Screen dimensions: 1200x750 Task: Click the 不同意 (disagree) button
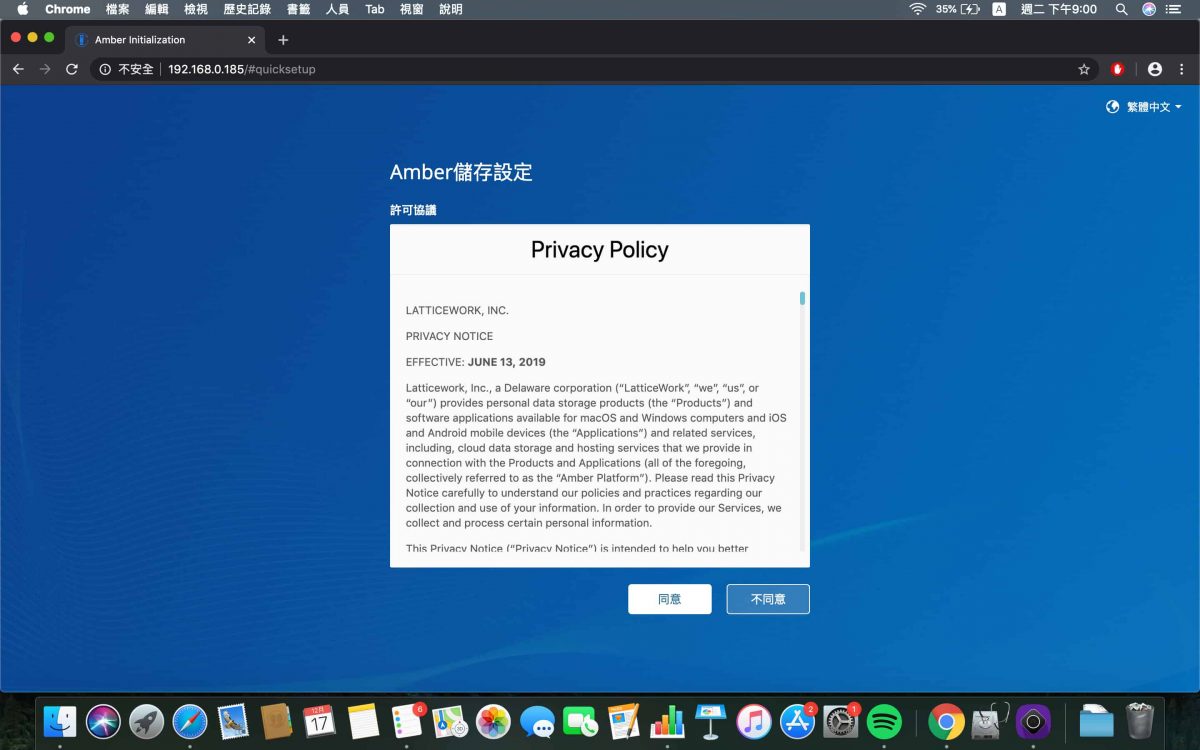[768, 599]
